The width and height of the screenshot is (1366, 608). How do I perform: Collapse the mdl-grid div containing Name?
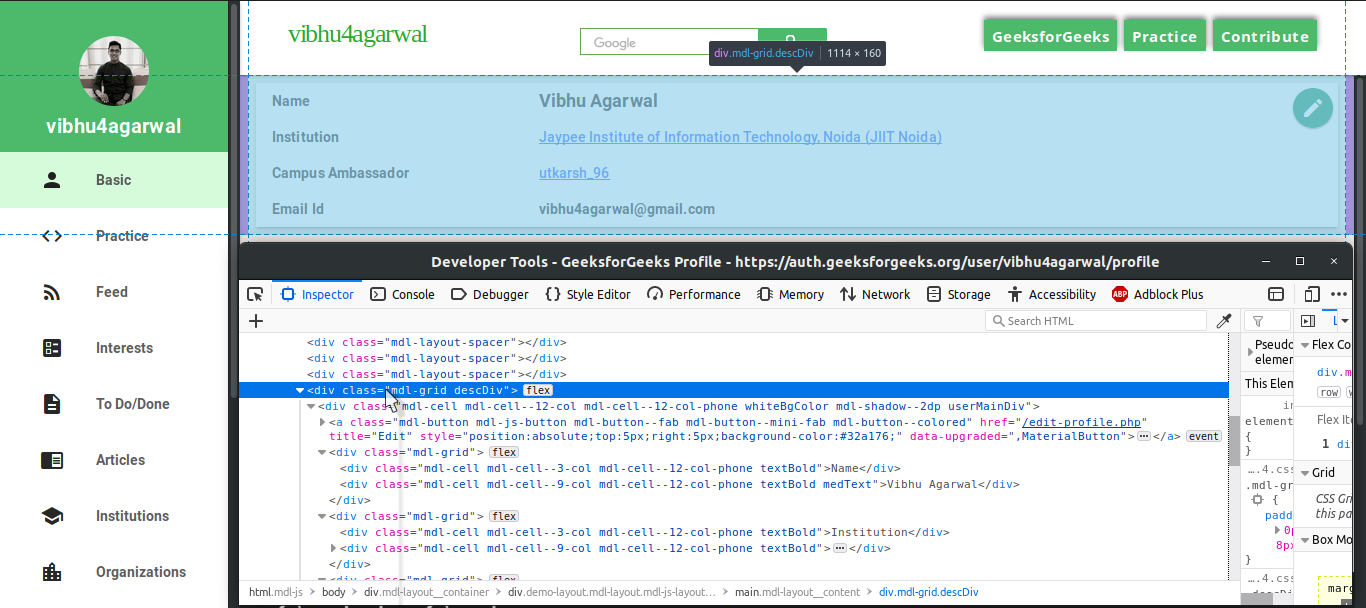click(322, 452)
